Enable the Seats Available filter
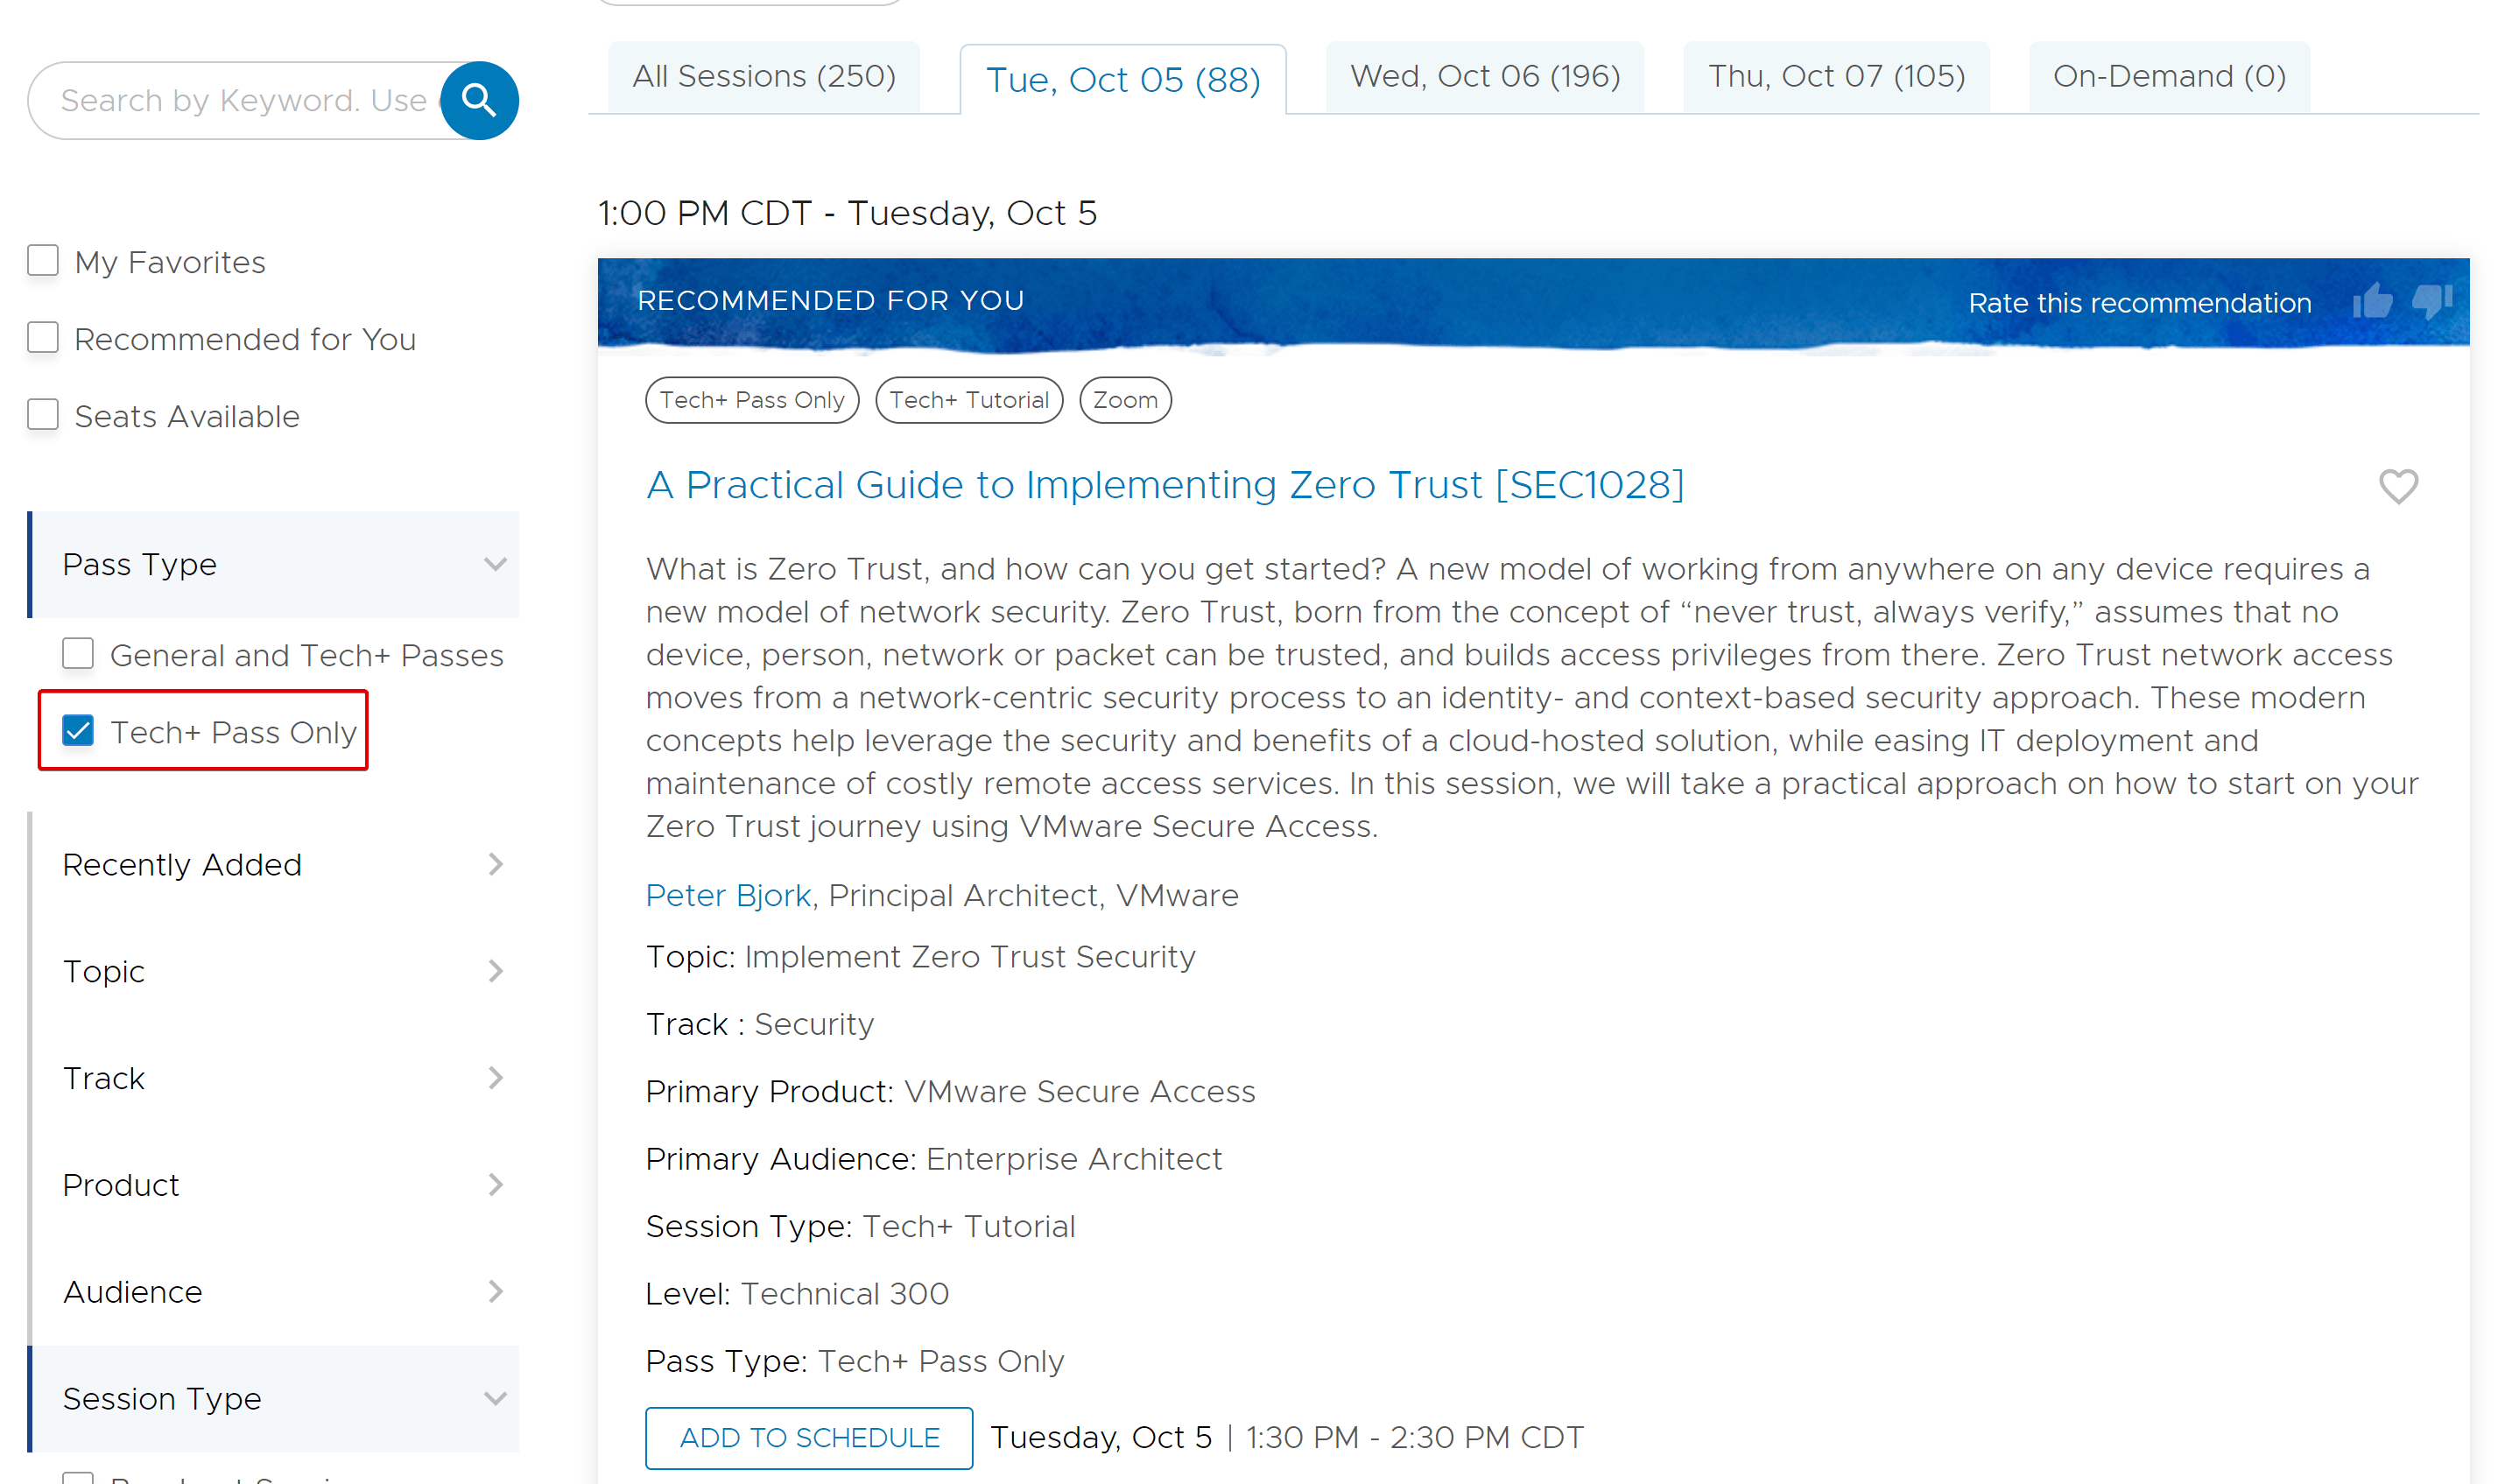The image size is (2505, 1484). (43, 415)
